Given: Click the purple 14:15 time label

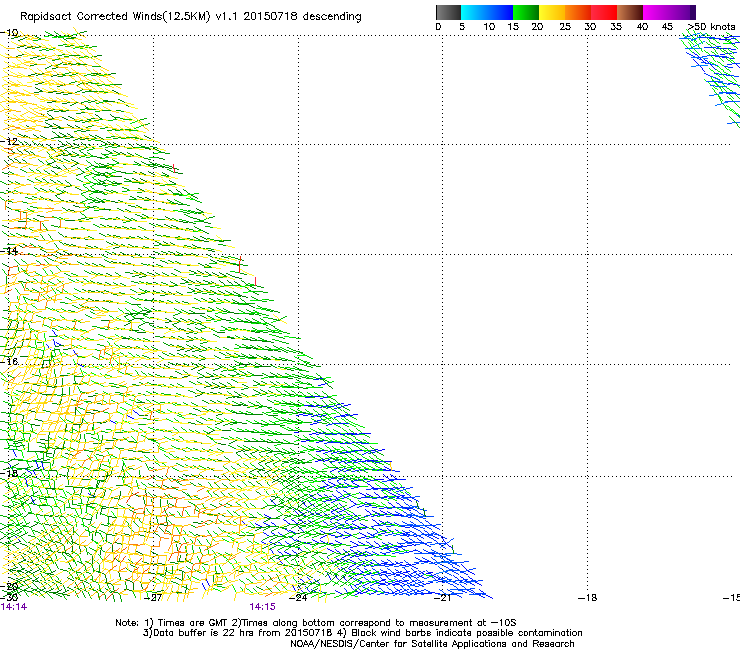Looking at the screenshot, I should click(262, 607).
